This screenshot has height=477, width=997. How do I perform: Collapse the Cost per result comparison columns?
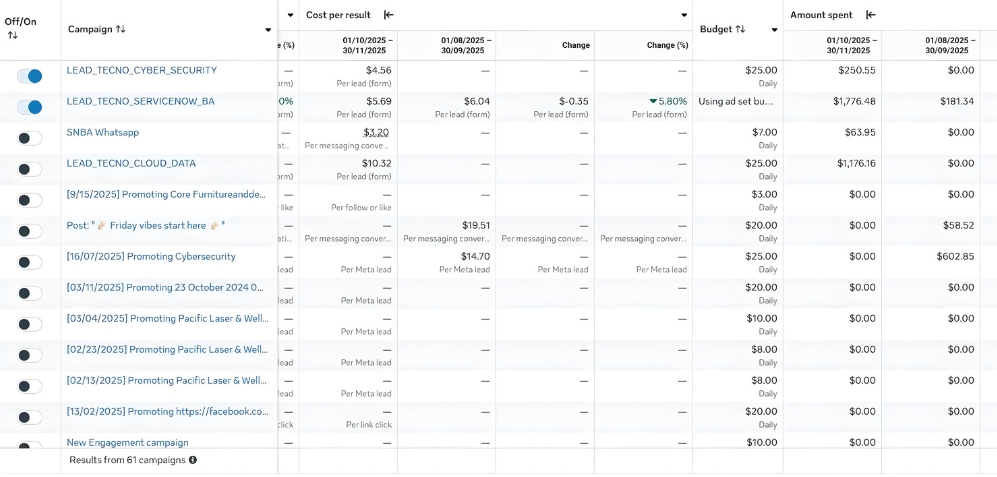pyautogui.click(x=389, y=15)
